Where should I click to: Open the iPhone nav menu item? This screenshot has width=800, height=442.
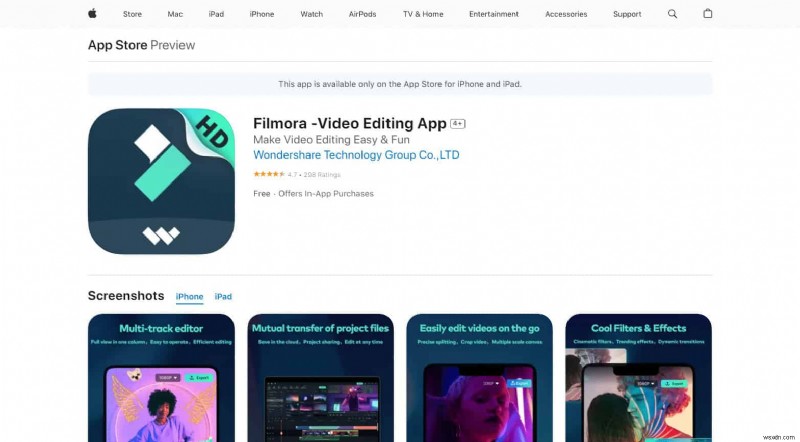262,14
